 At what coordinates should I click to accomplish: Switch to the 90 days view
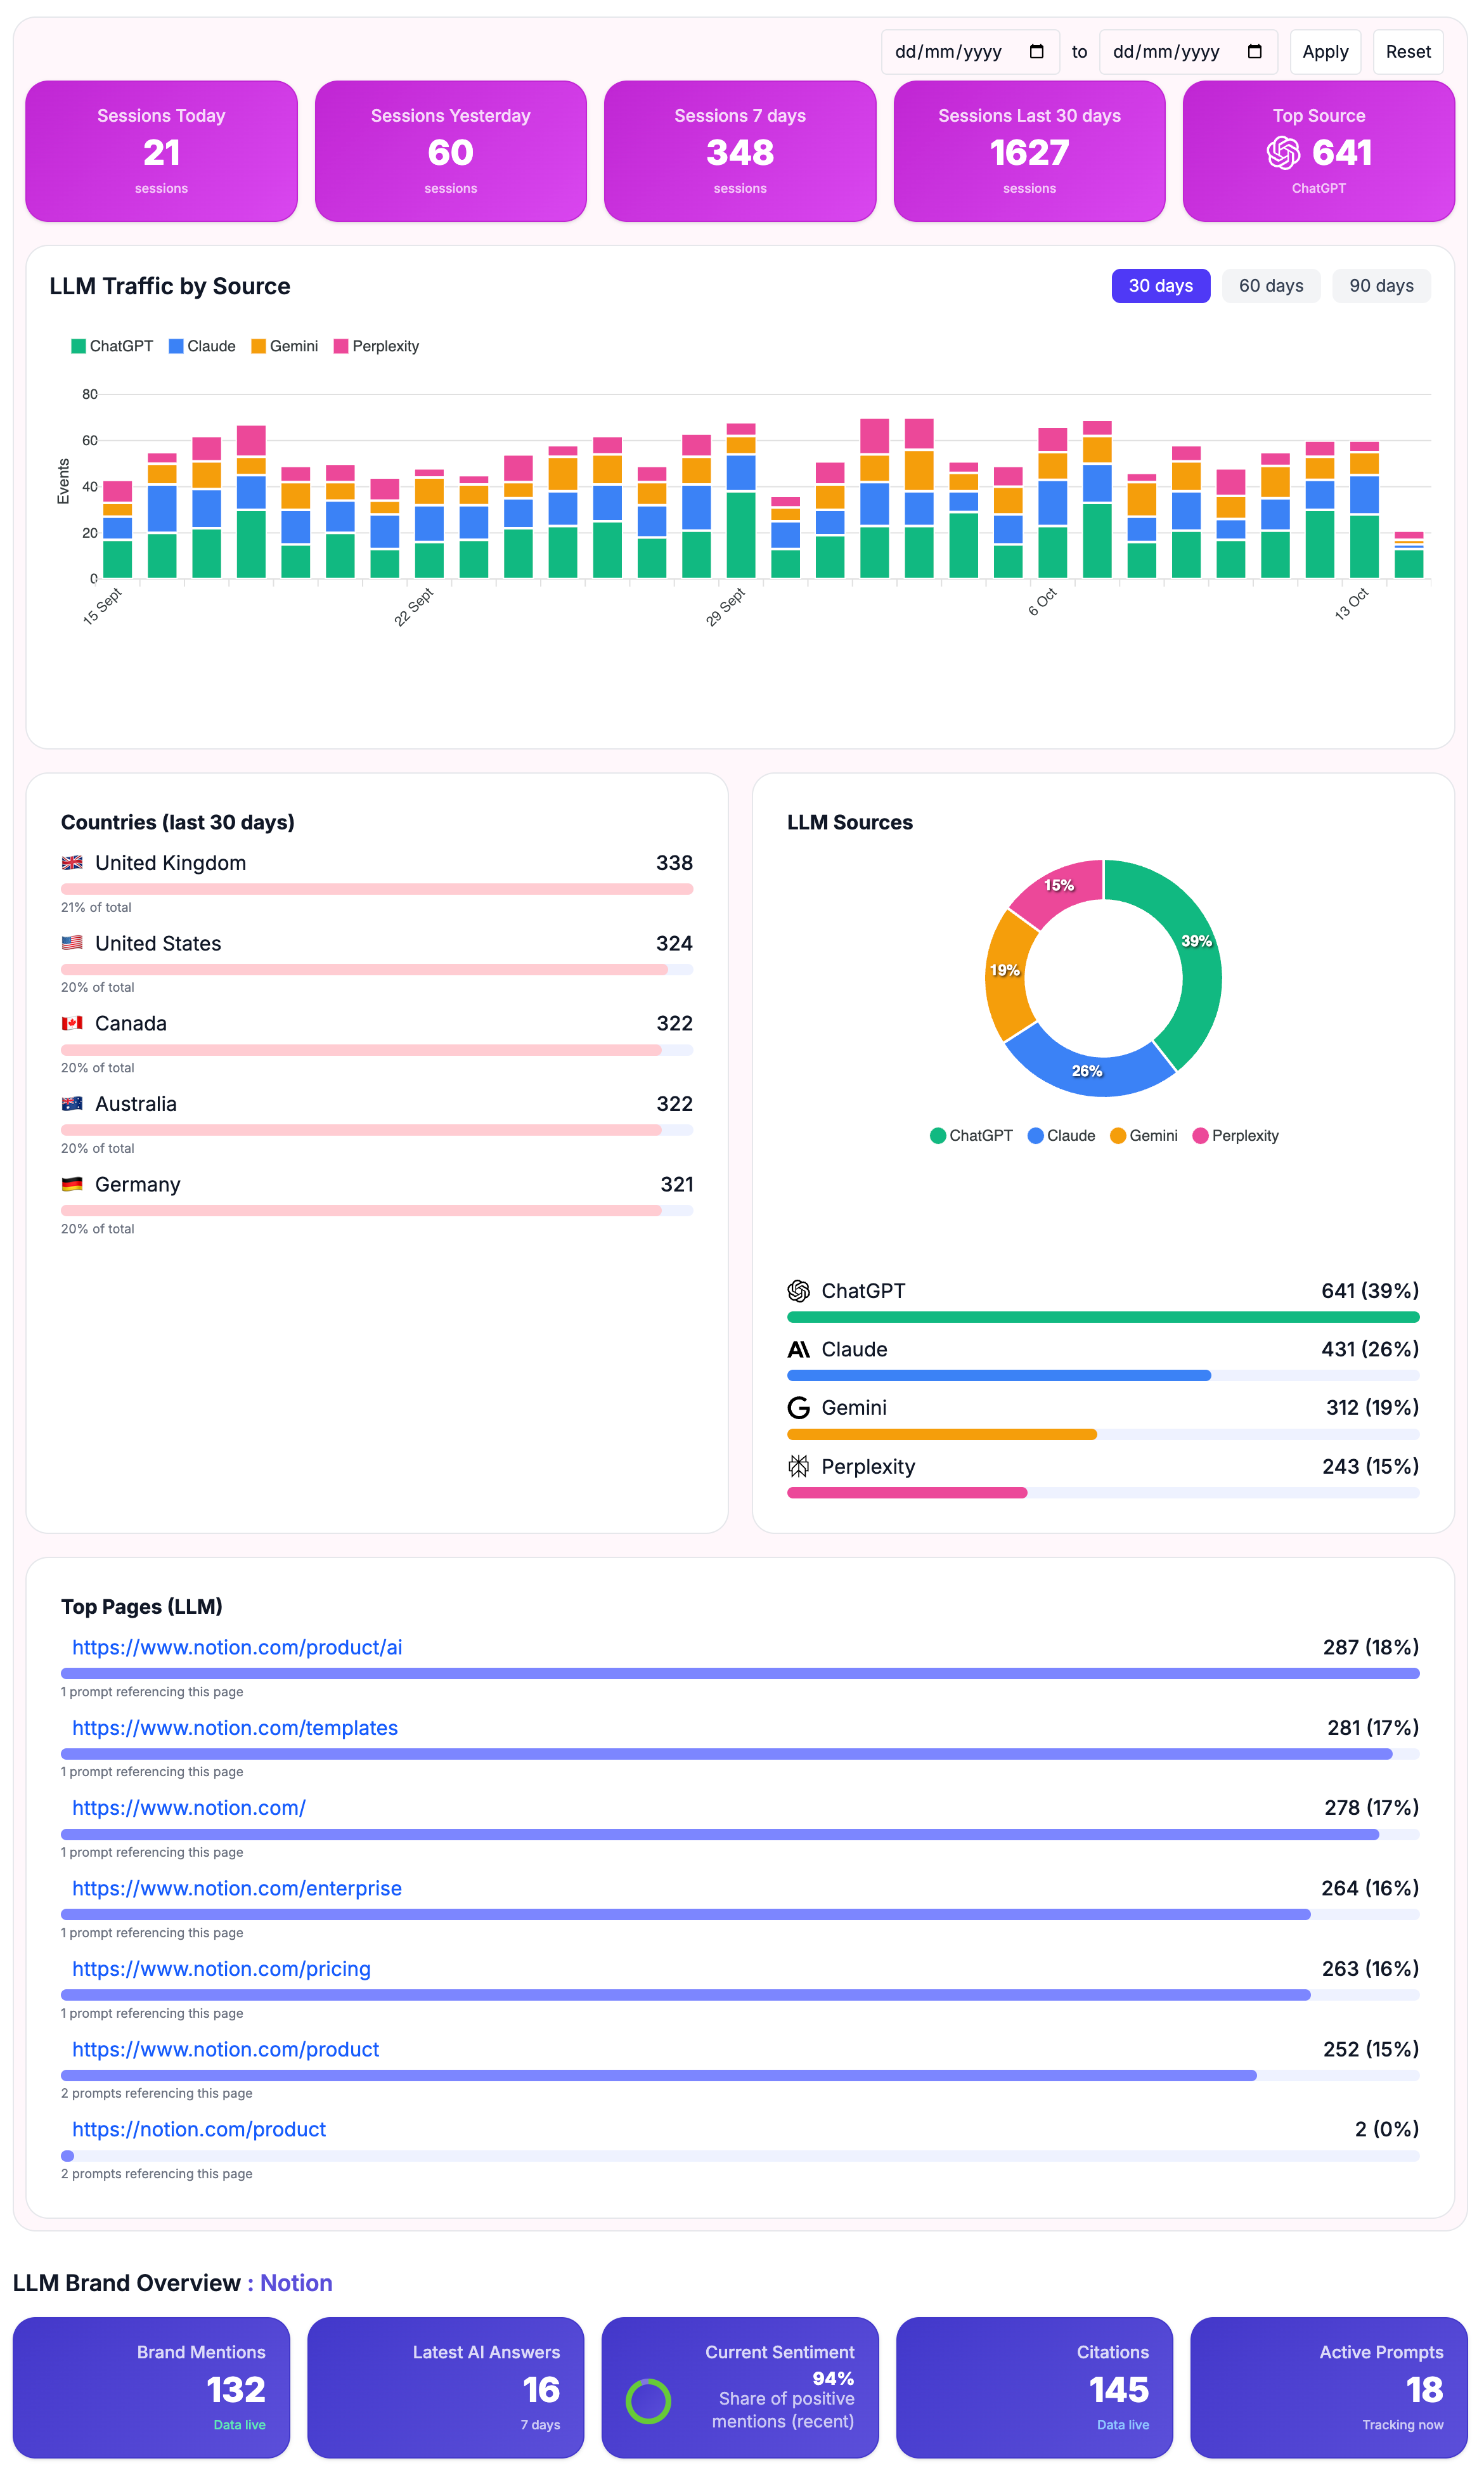[1381, 286]
